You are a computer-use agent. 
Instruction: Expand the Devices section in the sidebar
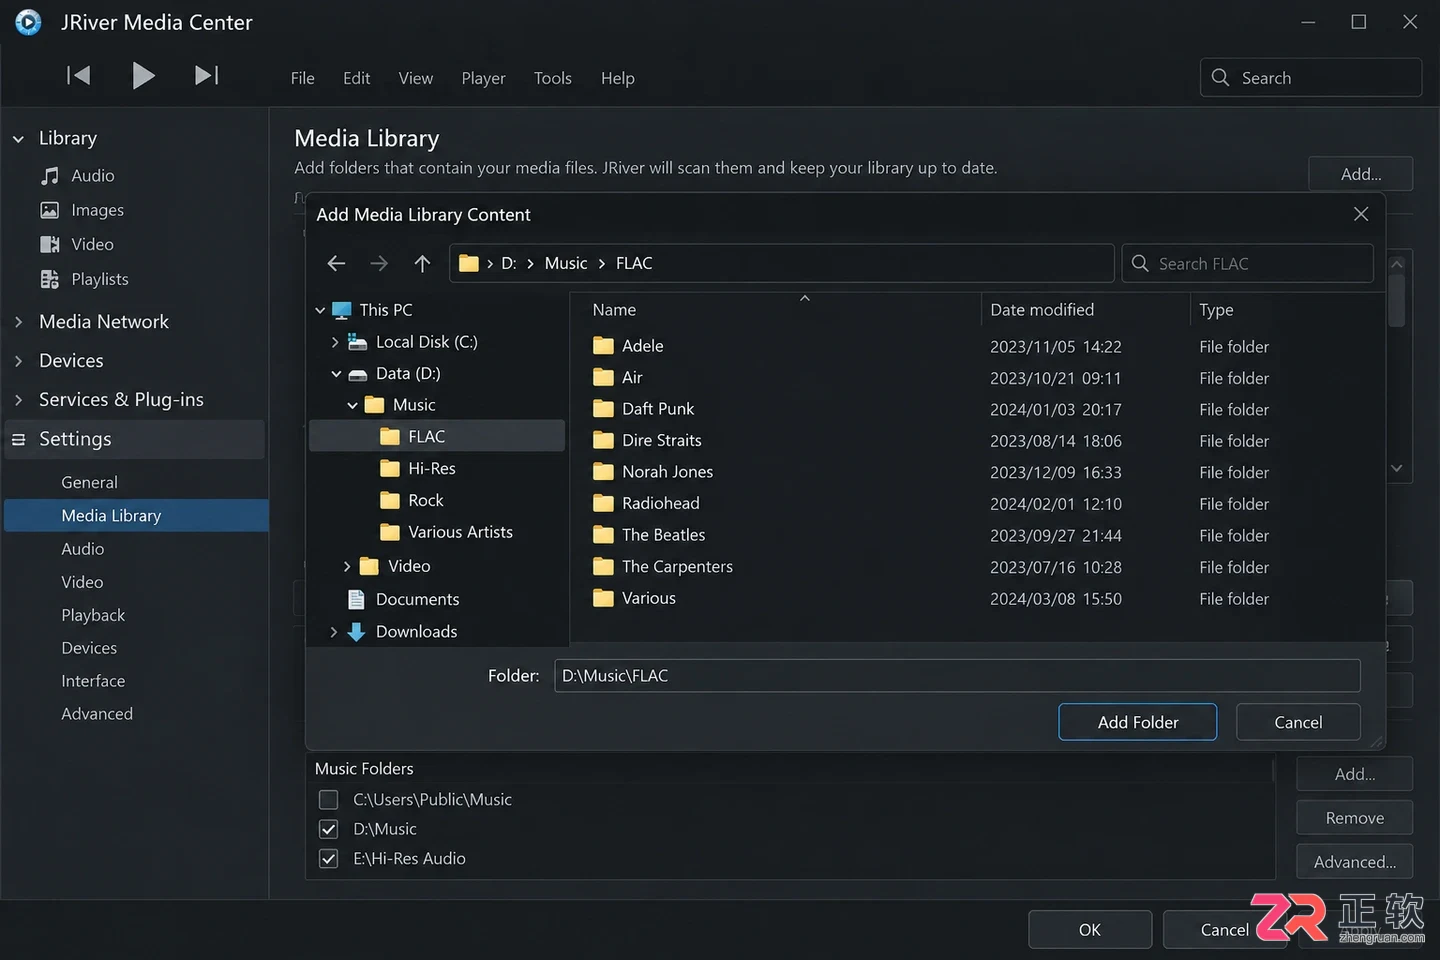18,361
